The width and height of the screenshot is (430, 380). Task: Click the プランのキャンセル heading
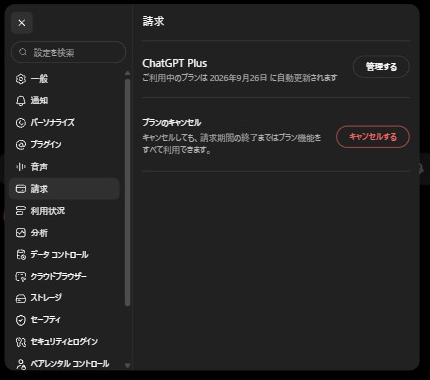(x=172, y=123)
